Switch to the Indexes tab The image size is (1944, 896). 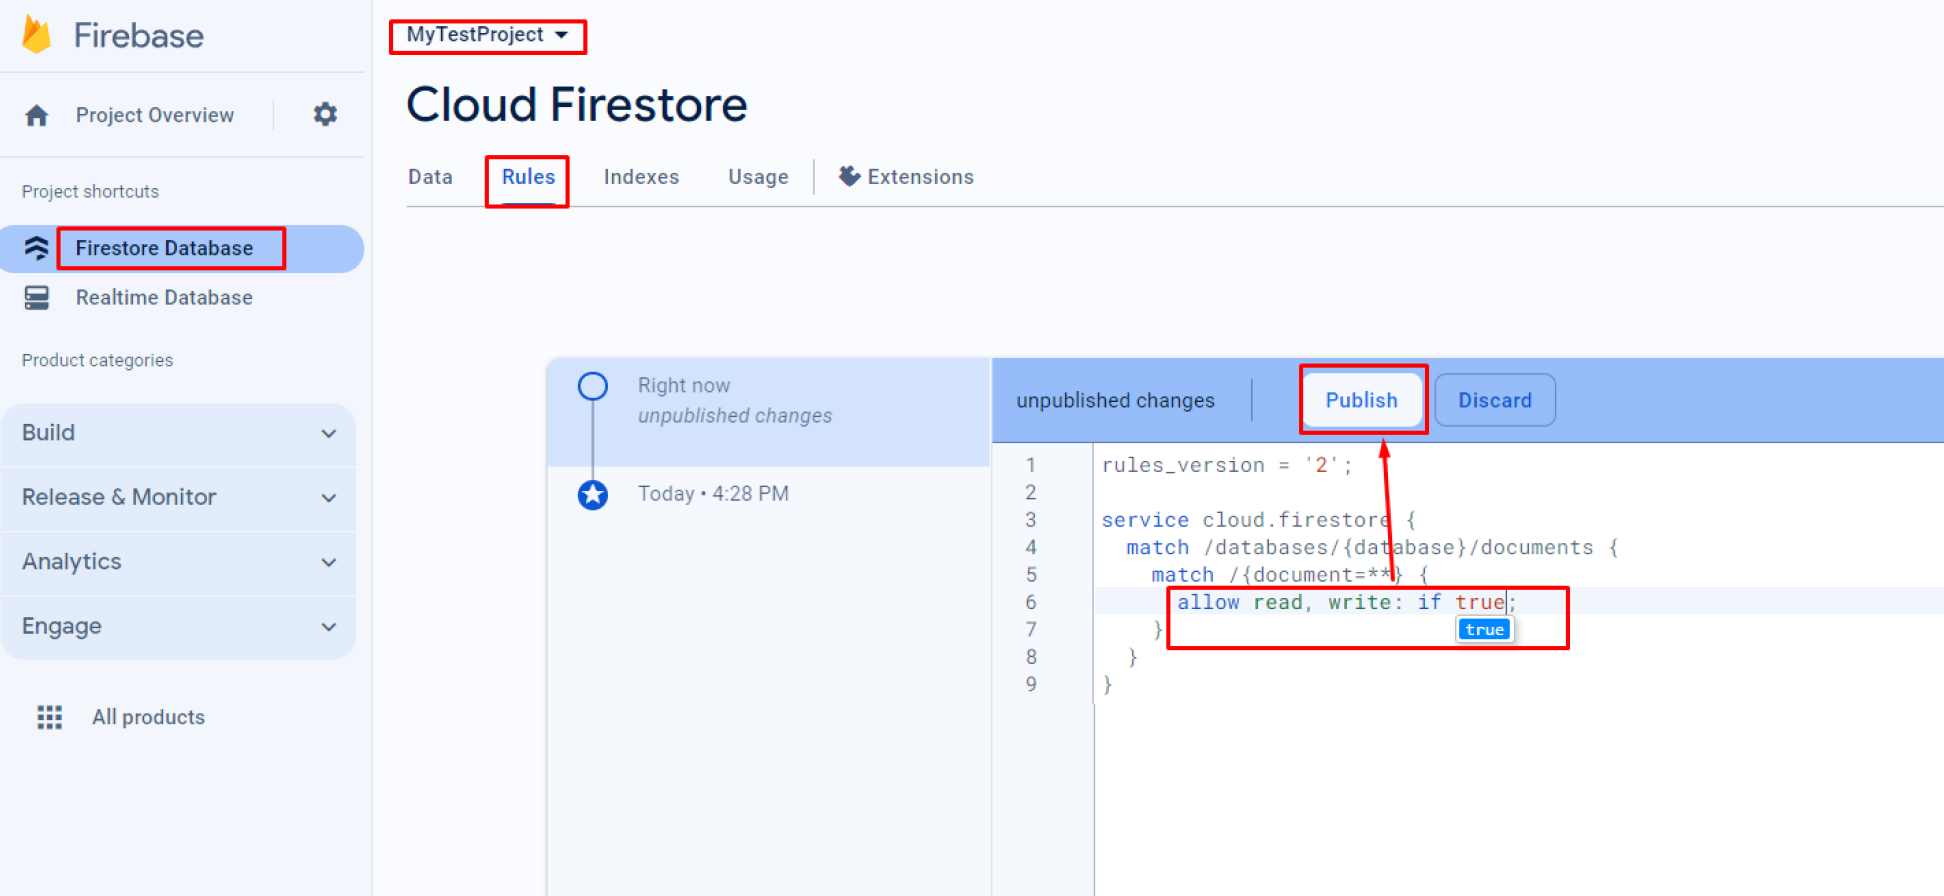(641, 177)
